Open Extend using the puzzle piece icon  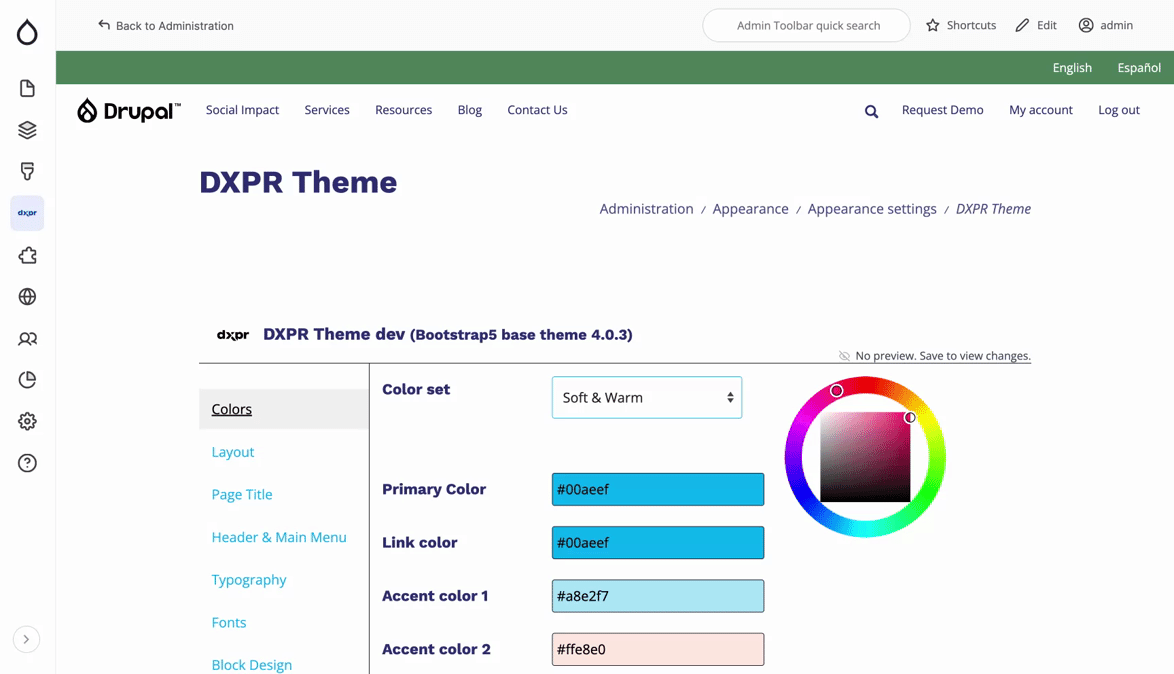coord(26,255)
